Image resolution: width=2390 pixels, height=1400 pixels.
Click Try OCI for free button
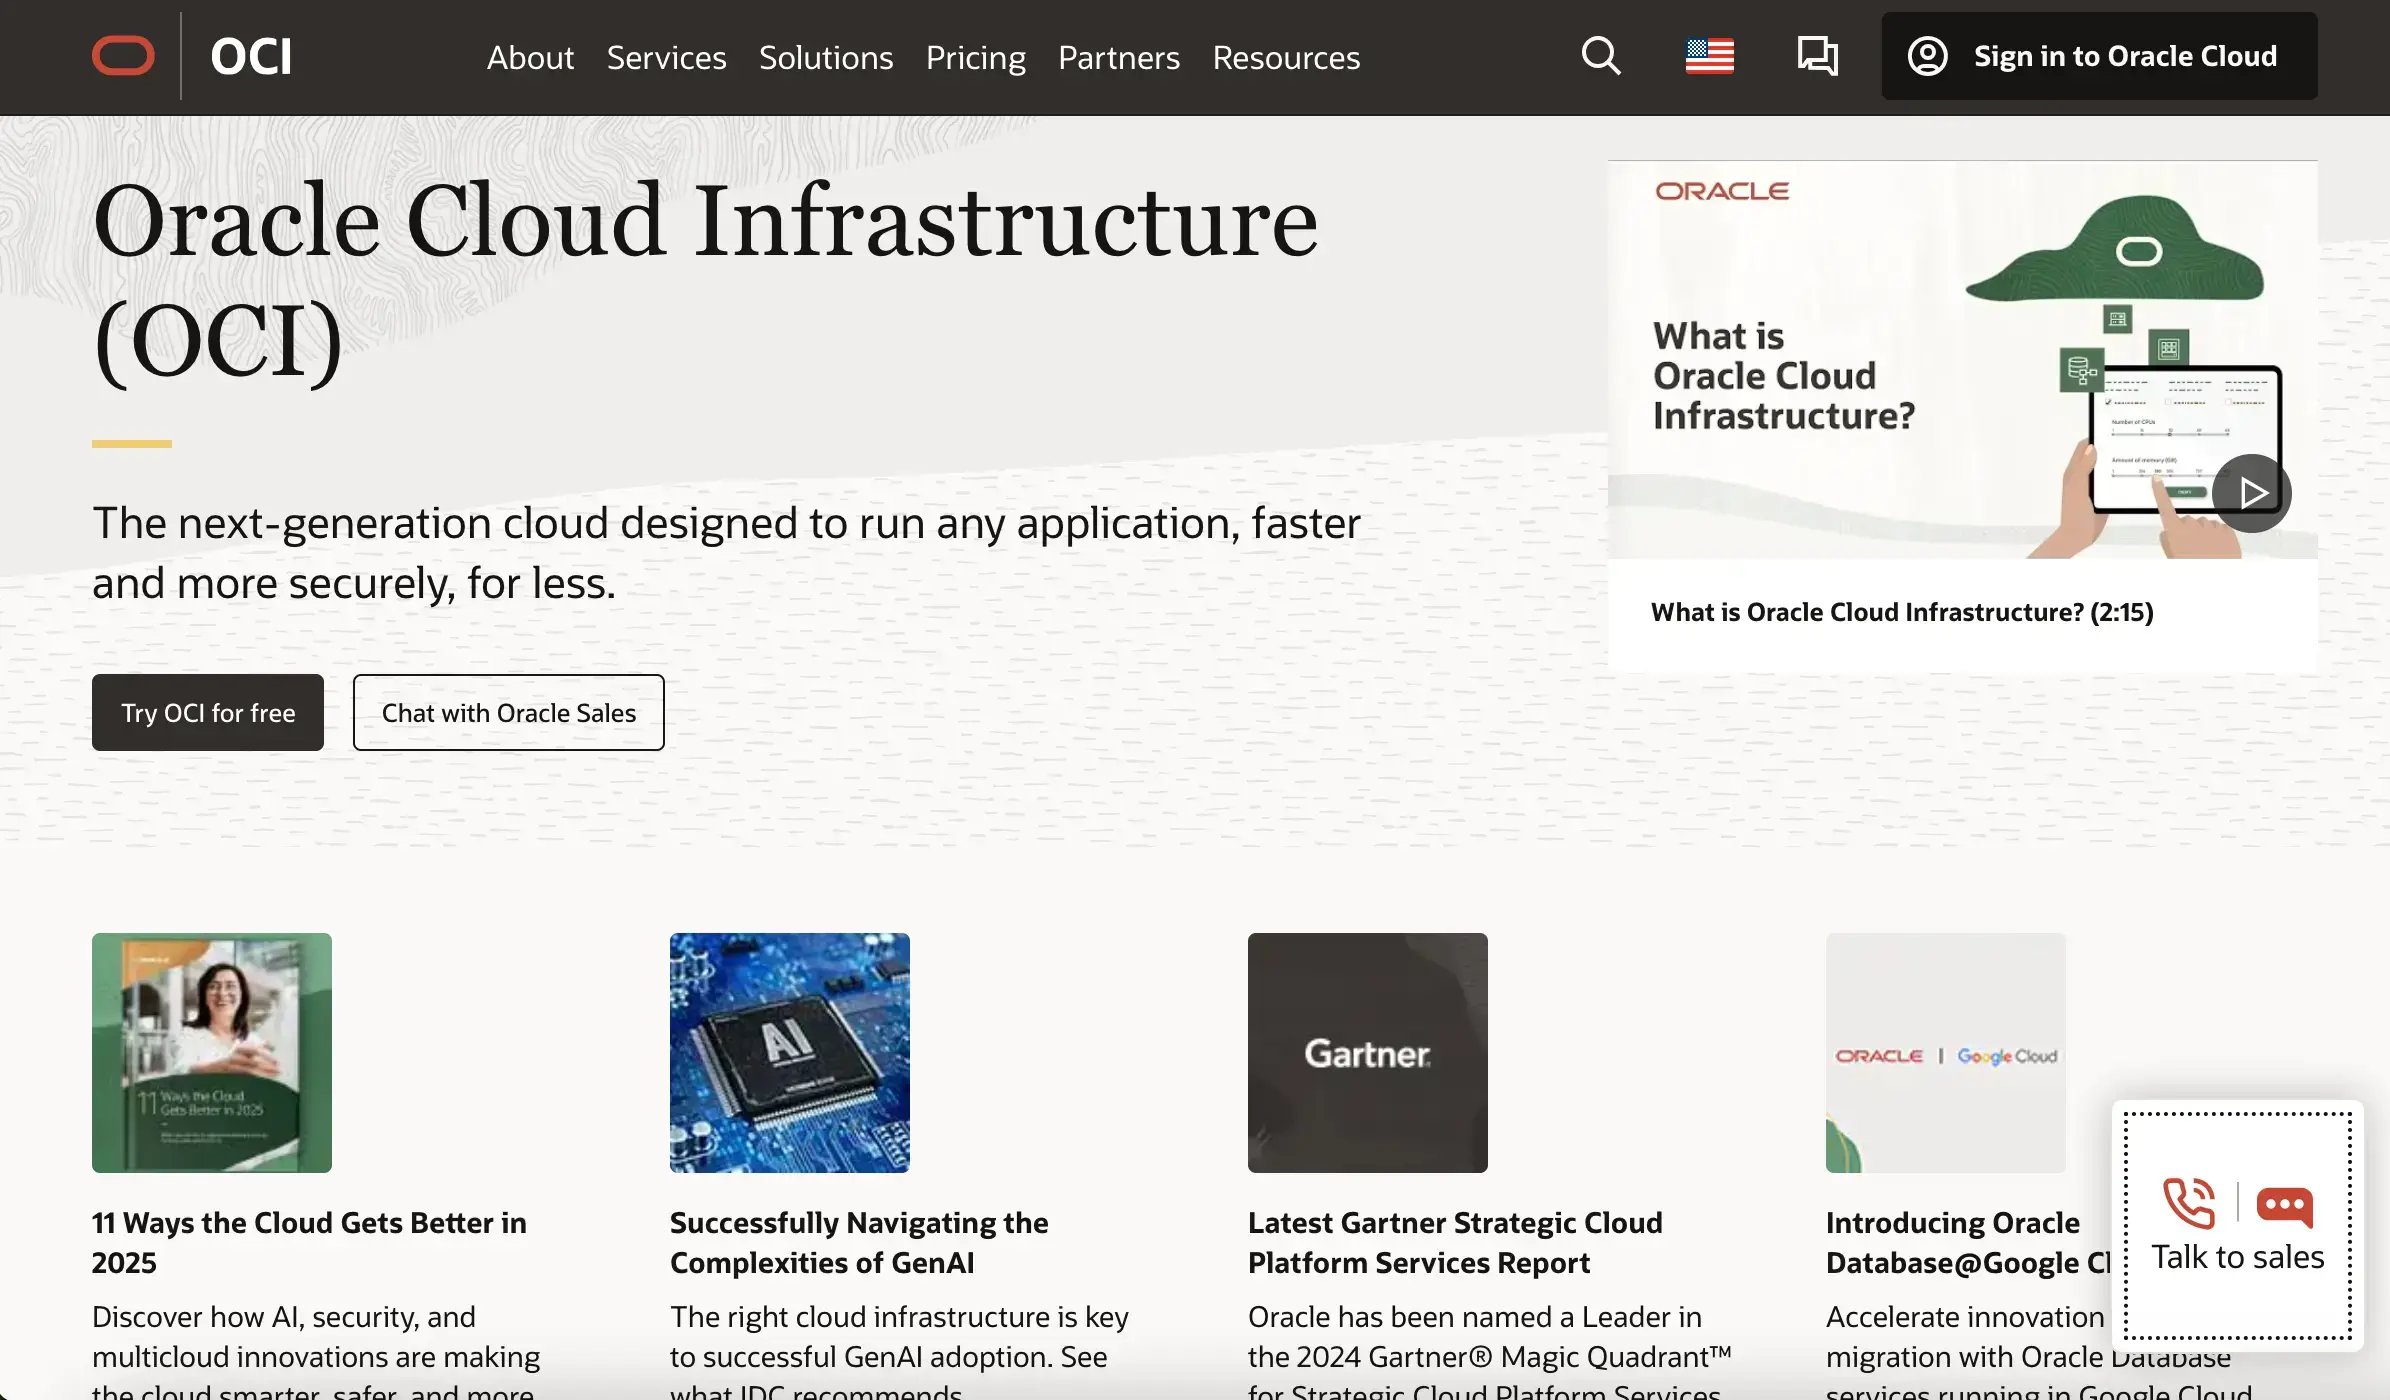208,712
